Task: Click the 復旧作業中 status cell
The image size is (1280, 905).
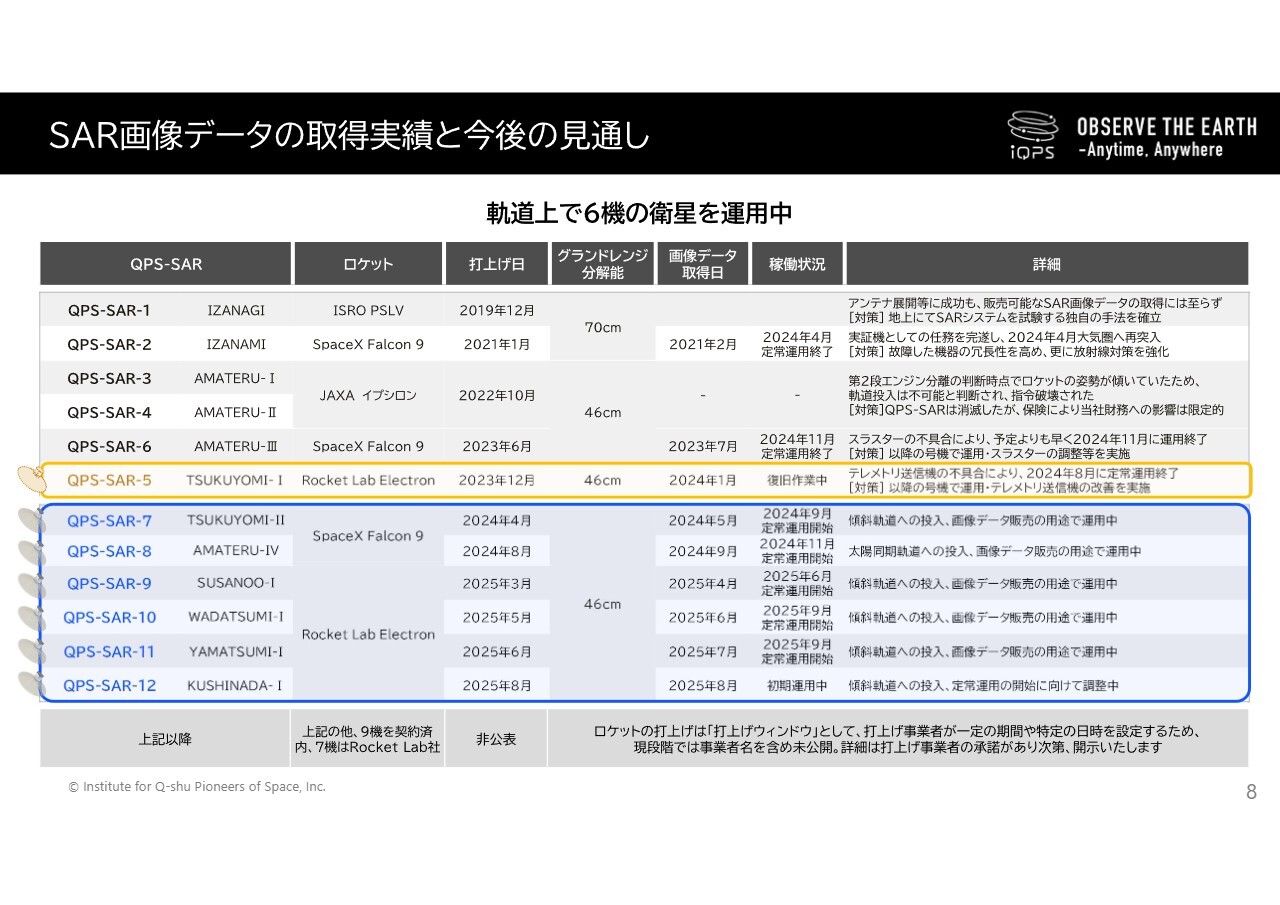Action: (x=797, y=481)
